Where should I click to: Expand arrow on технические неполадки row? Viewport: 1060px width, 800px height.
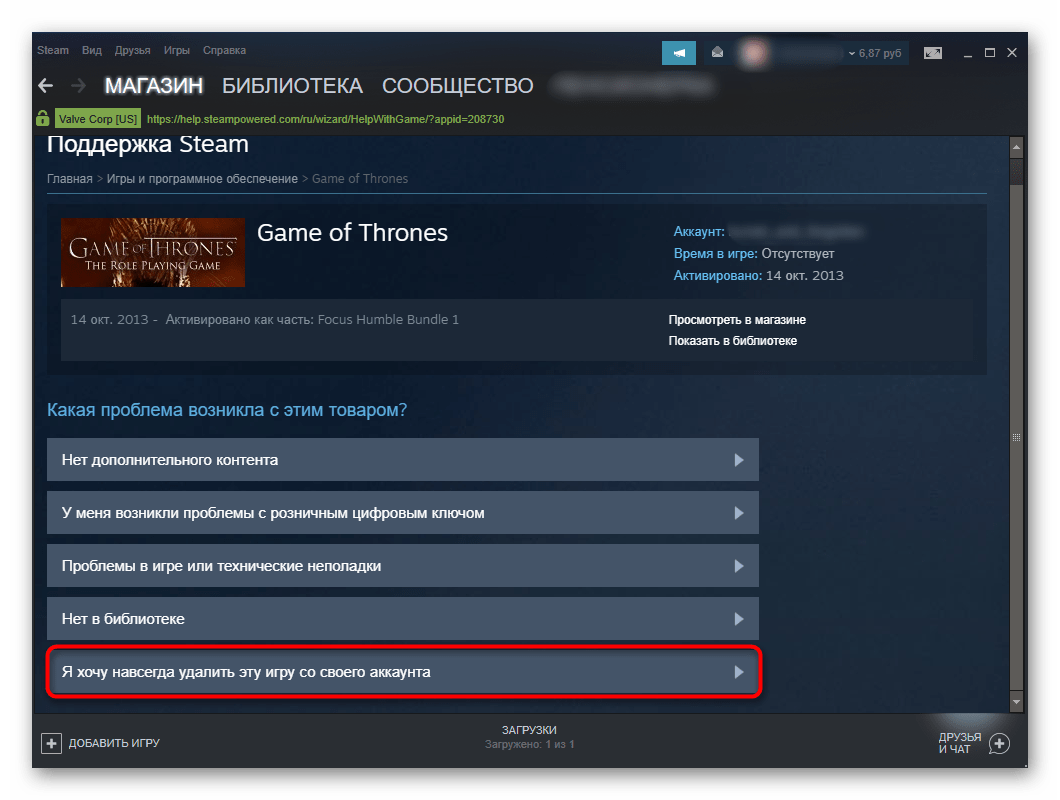point(739,566)
